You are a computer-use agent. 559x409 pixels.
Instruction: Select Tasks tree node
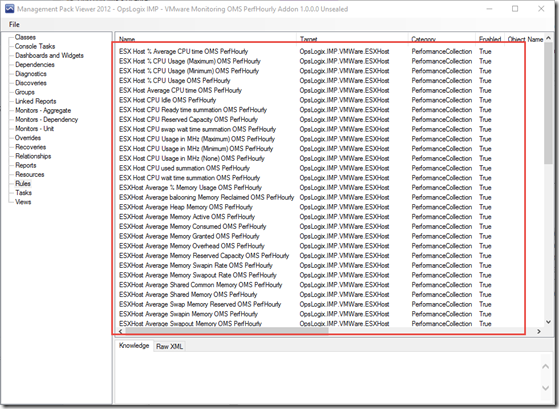(24, 193)
